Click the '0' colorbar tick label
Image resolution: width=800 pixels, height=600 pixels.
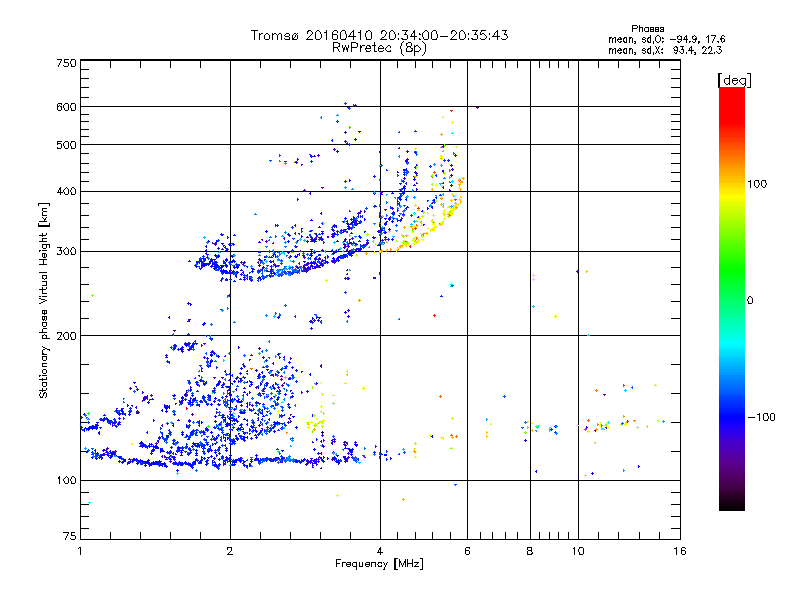(x=750, y=301)
